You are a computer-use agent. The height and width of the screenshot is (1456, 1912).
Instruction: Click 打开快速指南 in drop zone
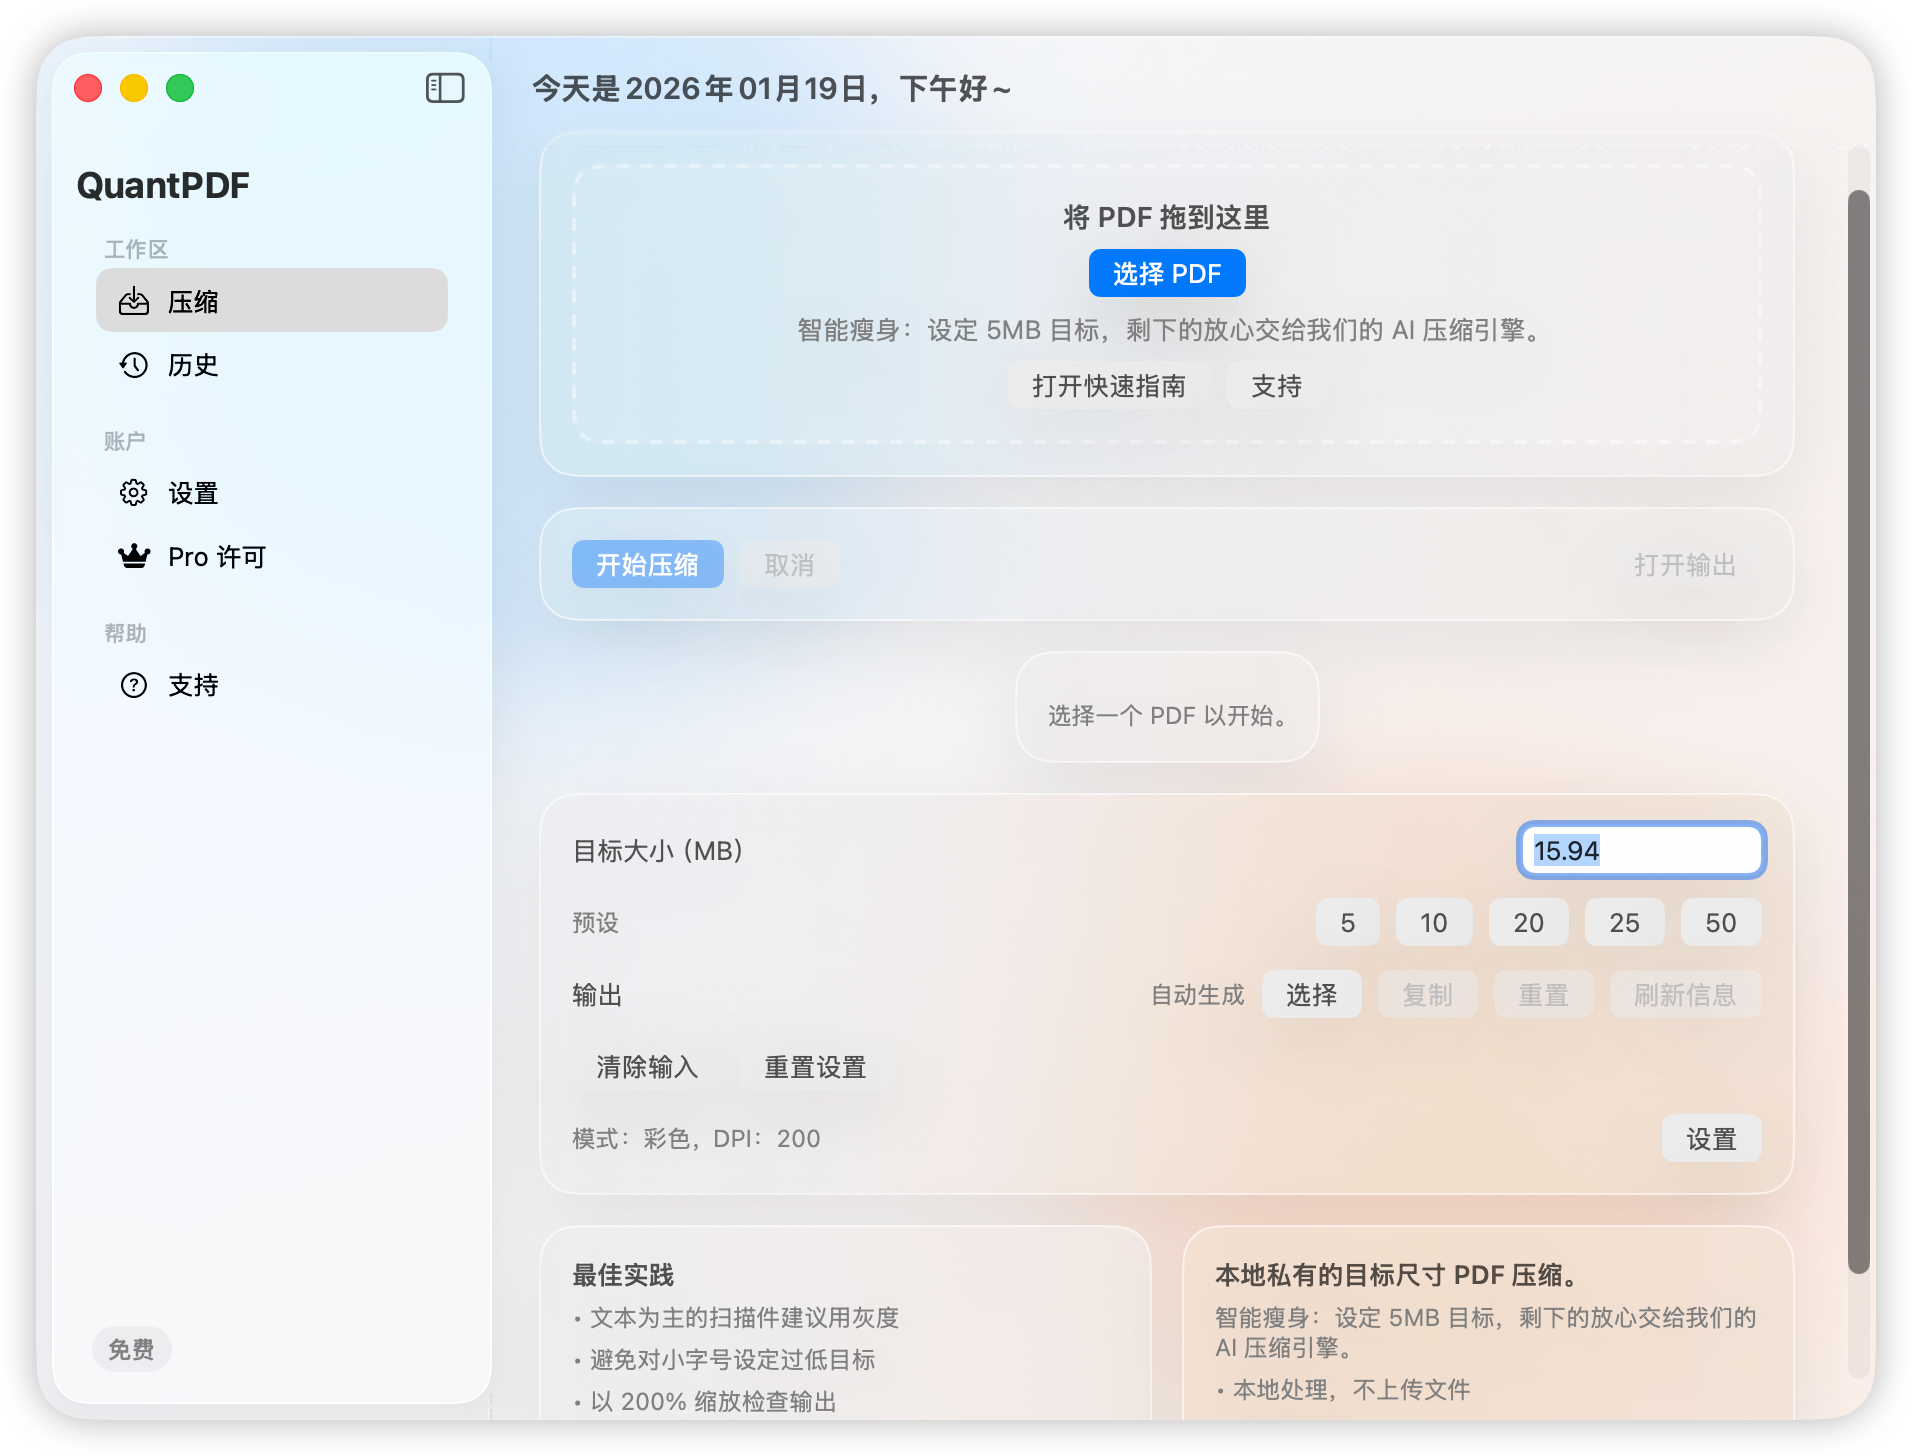coord(1110,385)
